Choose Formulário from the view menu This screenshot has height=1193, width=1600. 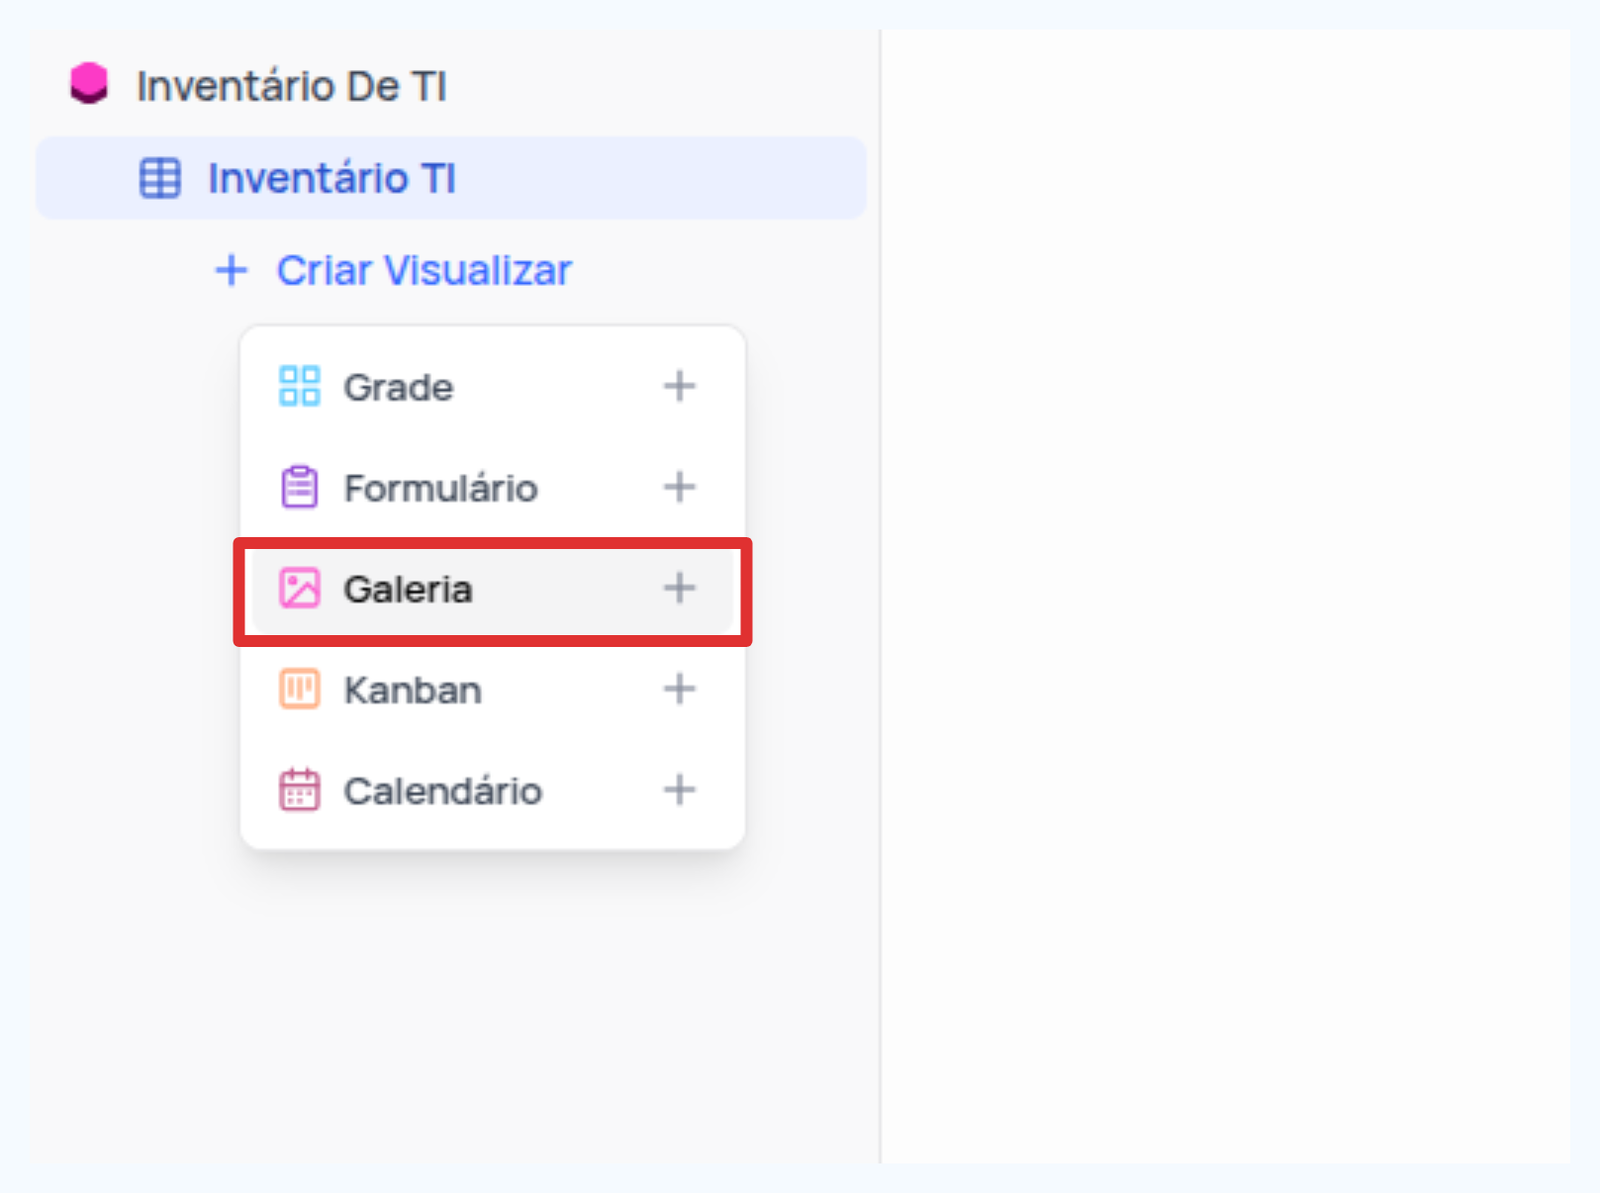492,488
